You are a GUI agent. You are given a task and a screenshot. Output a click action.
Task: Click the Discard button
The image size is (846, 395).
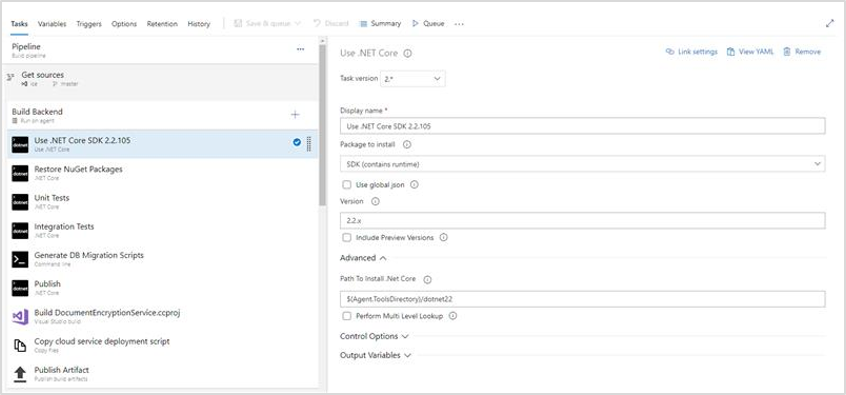pyautogui.click(x=331, y=24)
